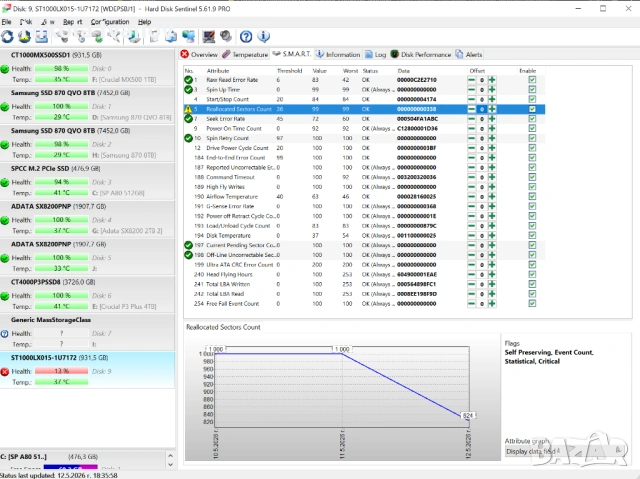
Task: Click green check icon for Raw Read Error Rate
Action: click(x=188, y=80)
